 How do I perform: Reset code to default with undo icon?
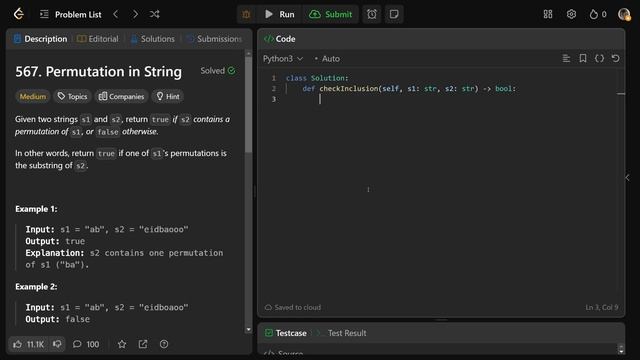click(616, 58)
